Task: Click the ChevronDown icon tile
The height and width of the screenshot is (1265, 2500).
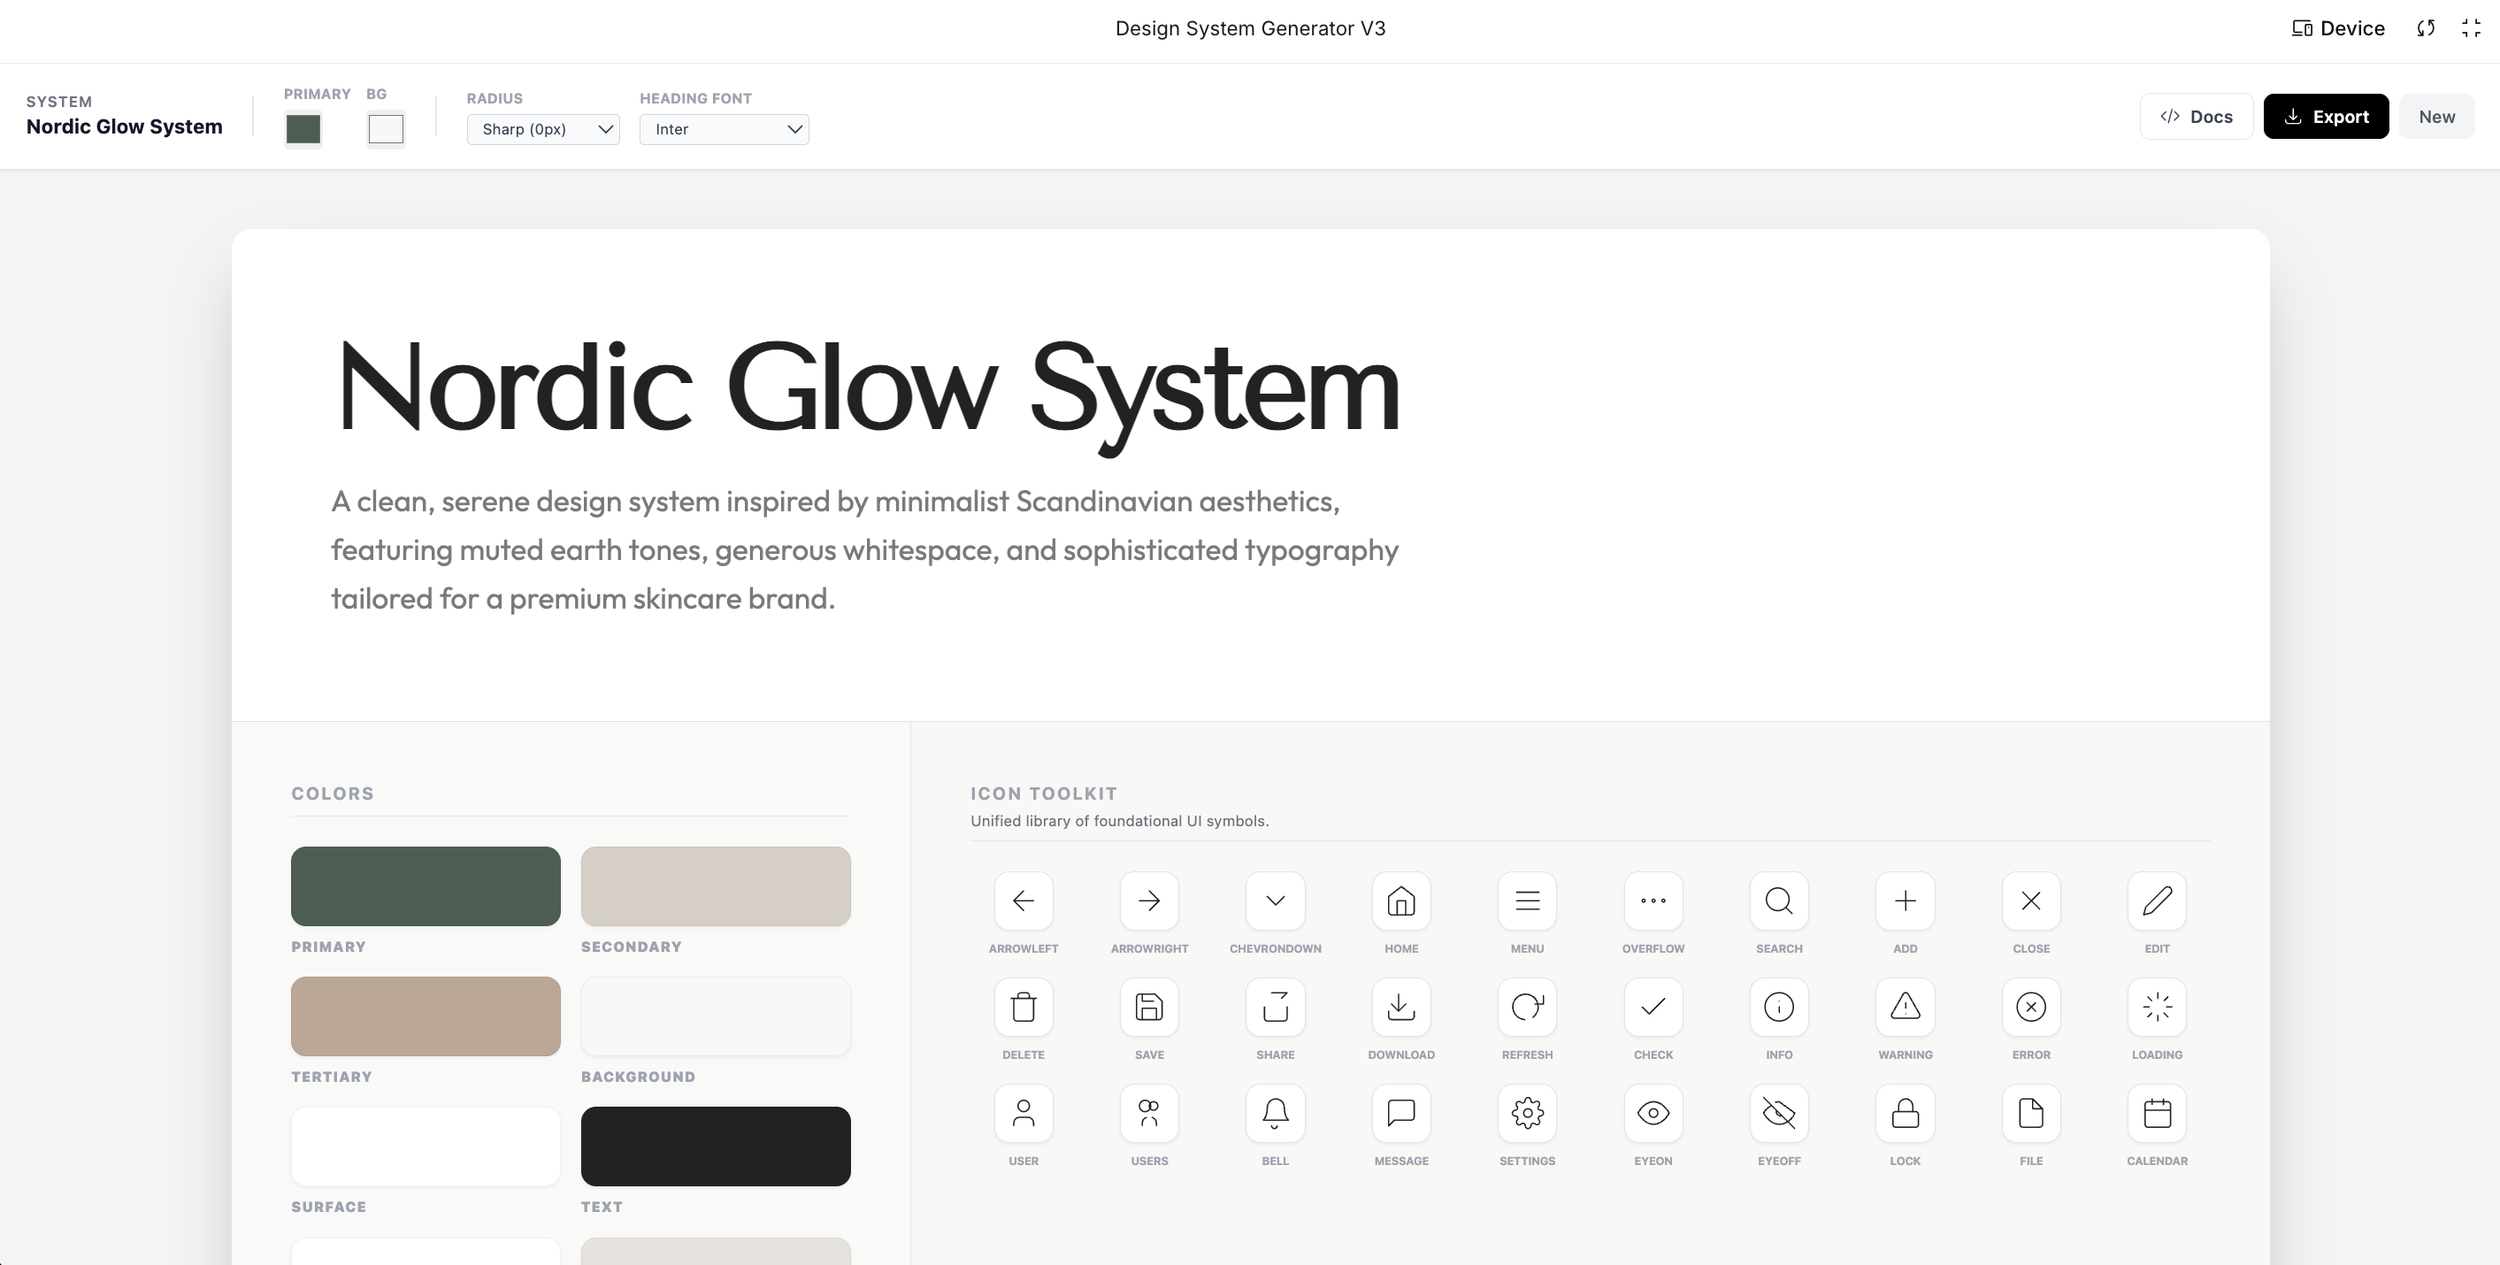Action: [1275, 901]
